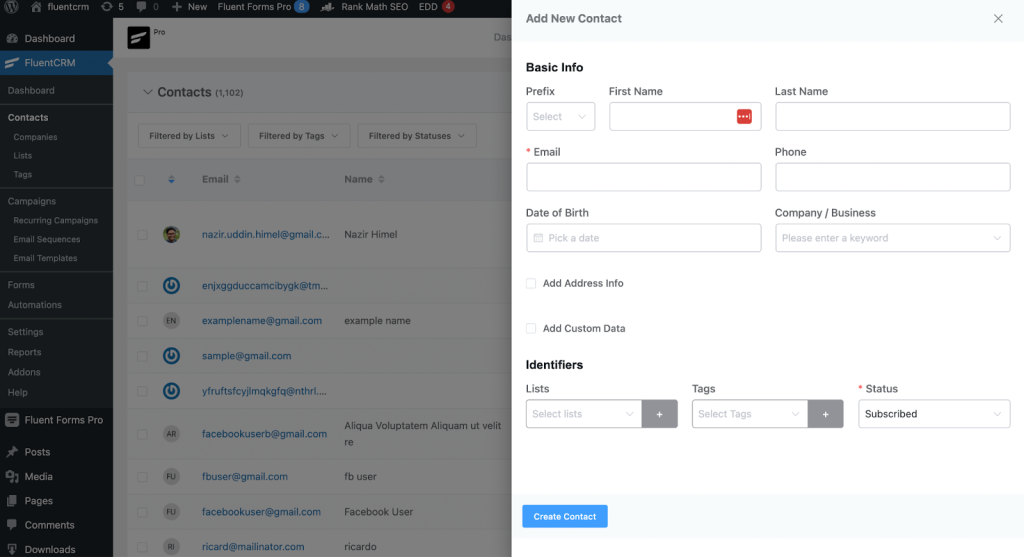Open Email Templates in sidebar
This screenshot has height=557, width=1024.
45,259
